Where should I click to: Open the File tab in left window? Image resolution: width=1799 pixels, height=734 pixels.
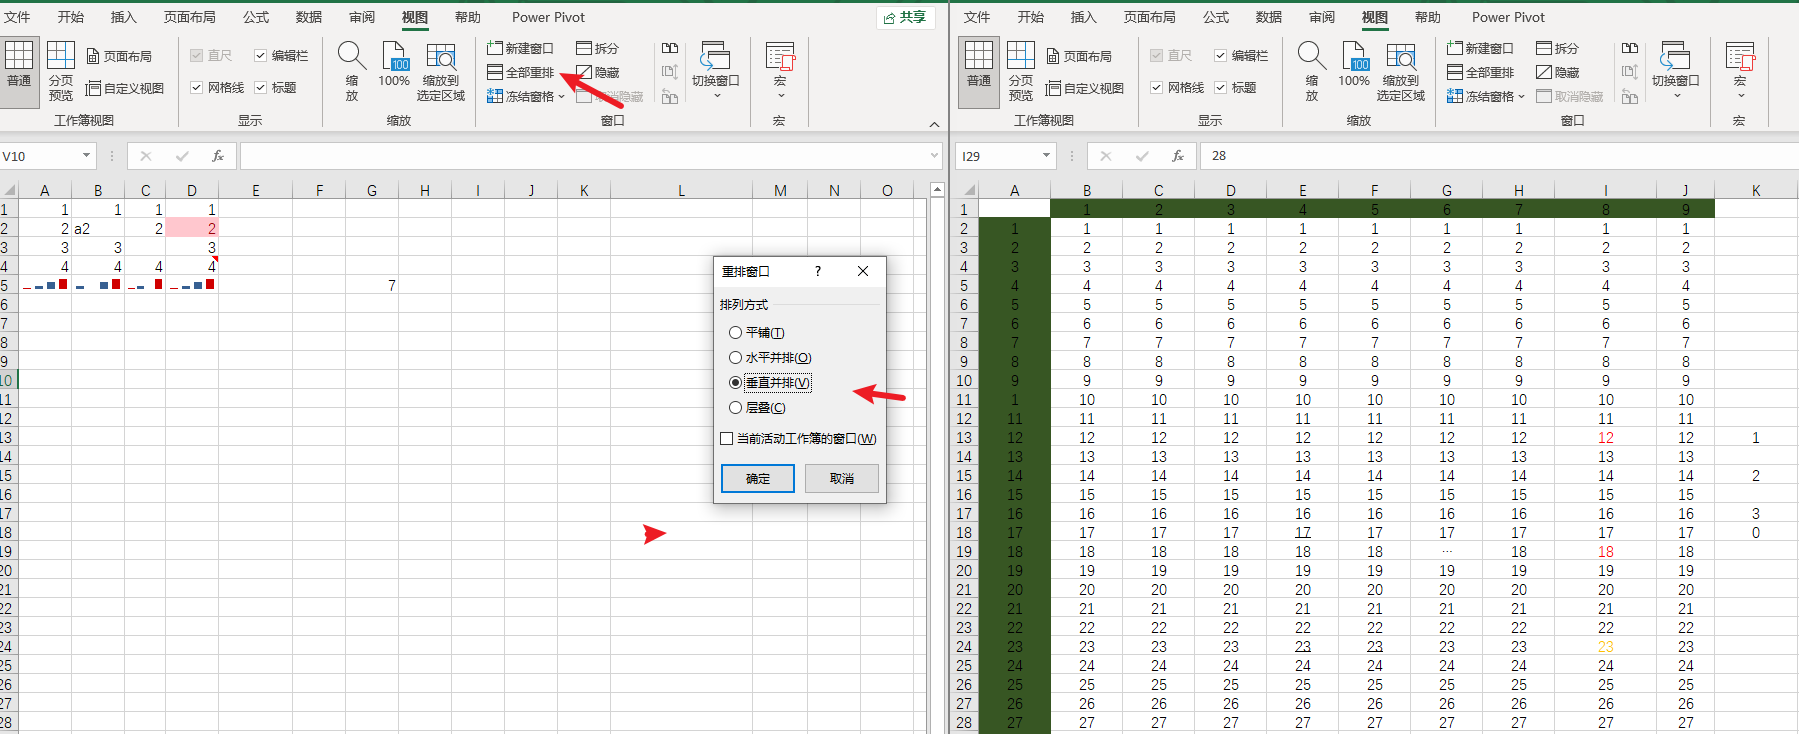coord(18,17)
